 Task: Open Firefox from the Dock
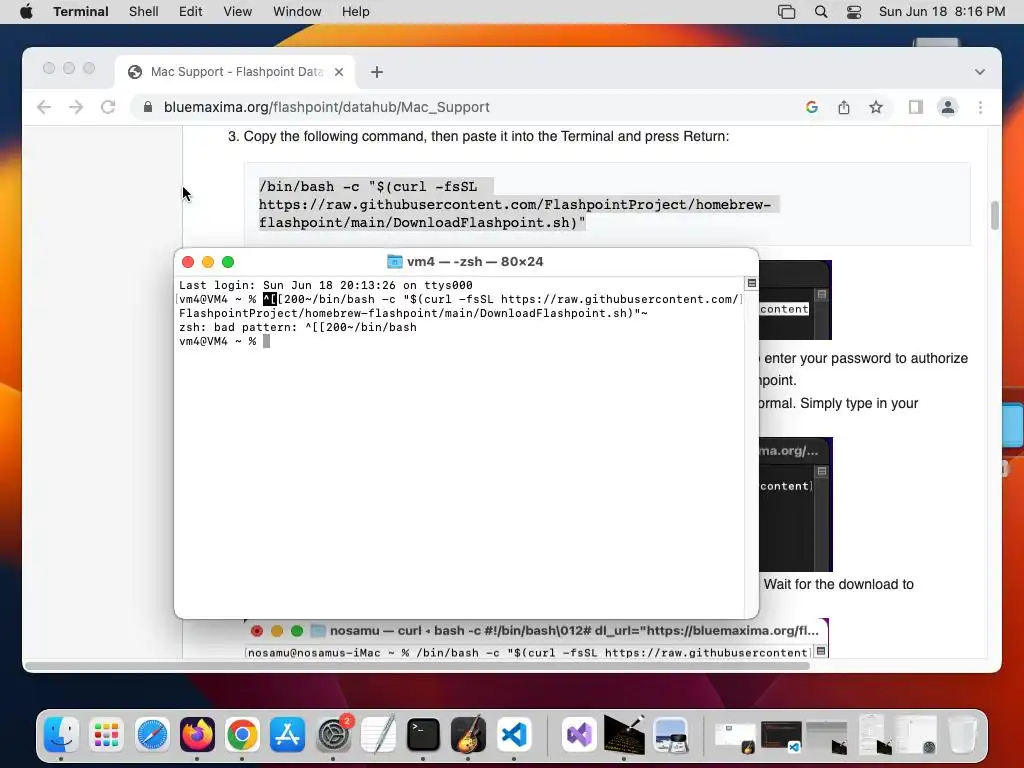197,735
